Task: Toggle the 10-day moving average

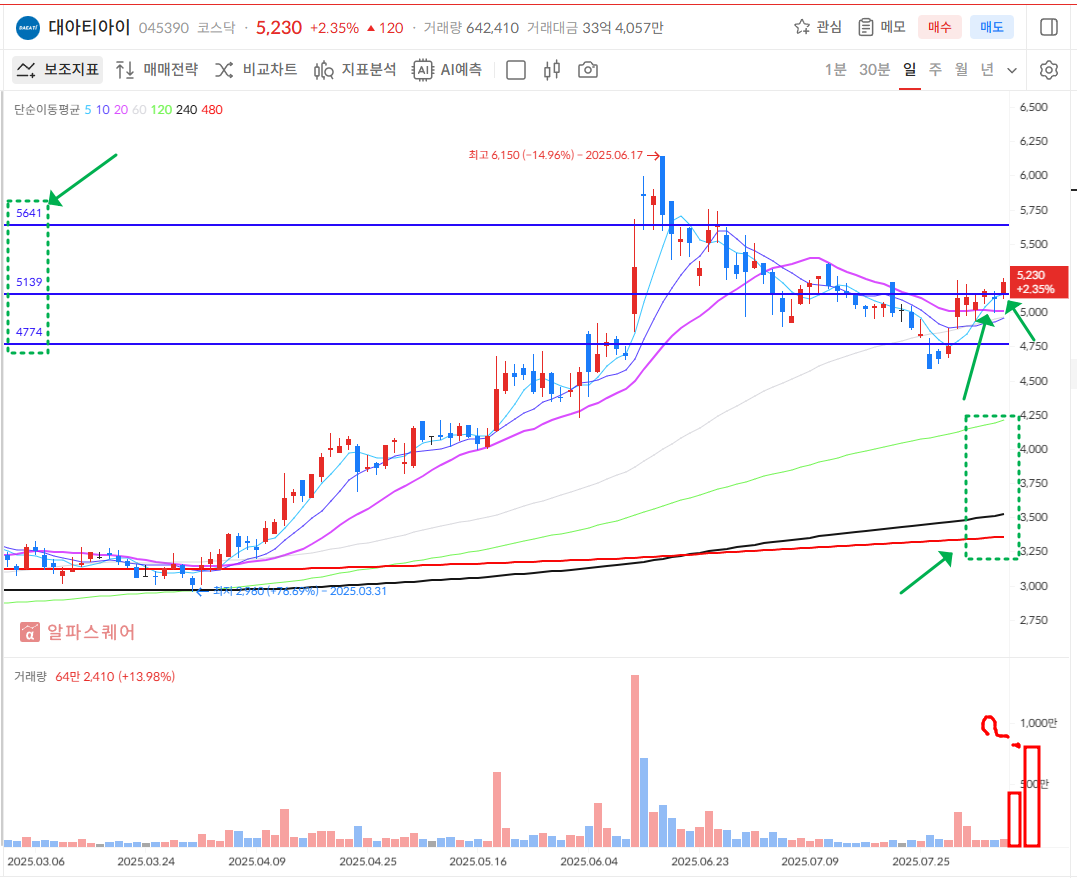Action: click(102, 110)
